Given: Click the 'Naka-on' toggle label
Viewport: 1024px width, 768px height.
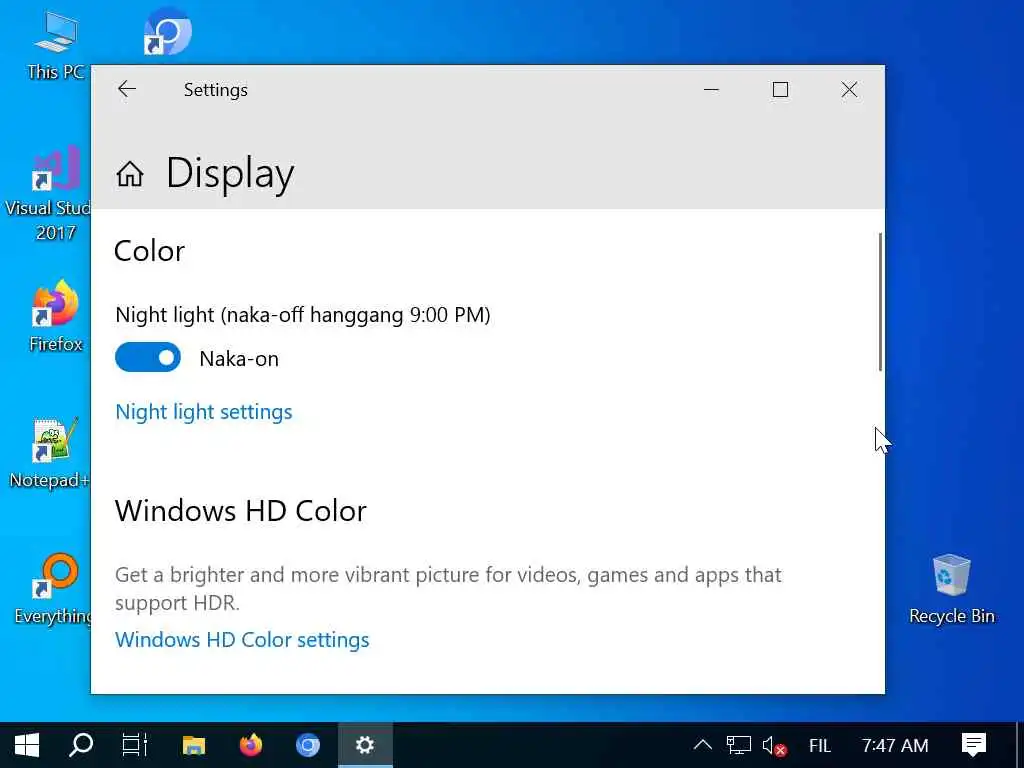Looking at the screenshot, I should point(239,359).
